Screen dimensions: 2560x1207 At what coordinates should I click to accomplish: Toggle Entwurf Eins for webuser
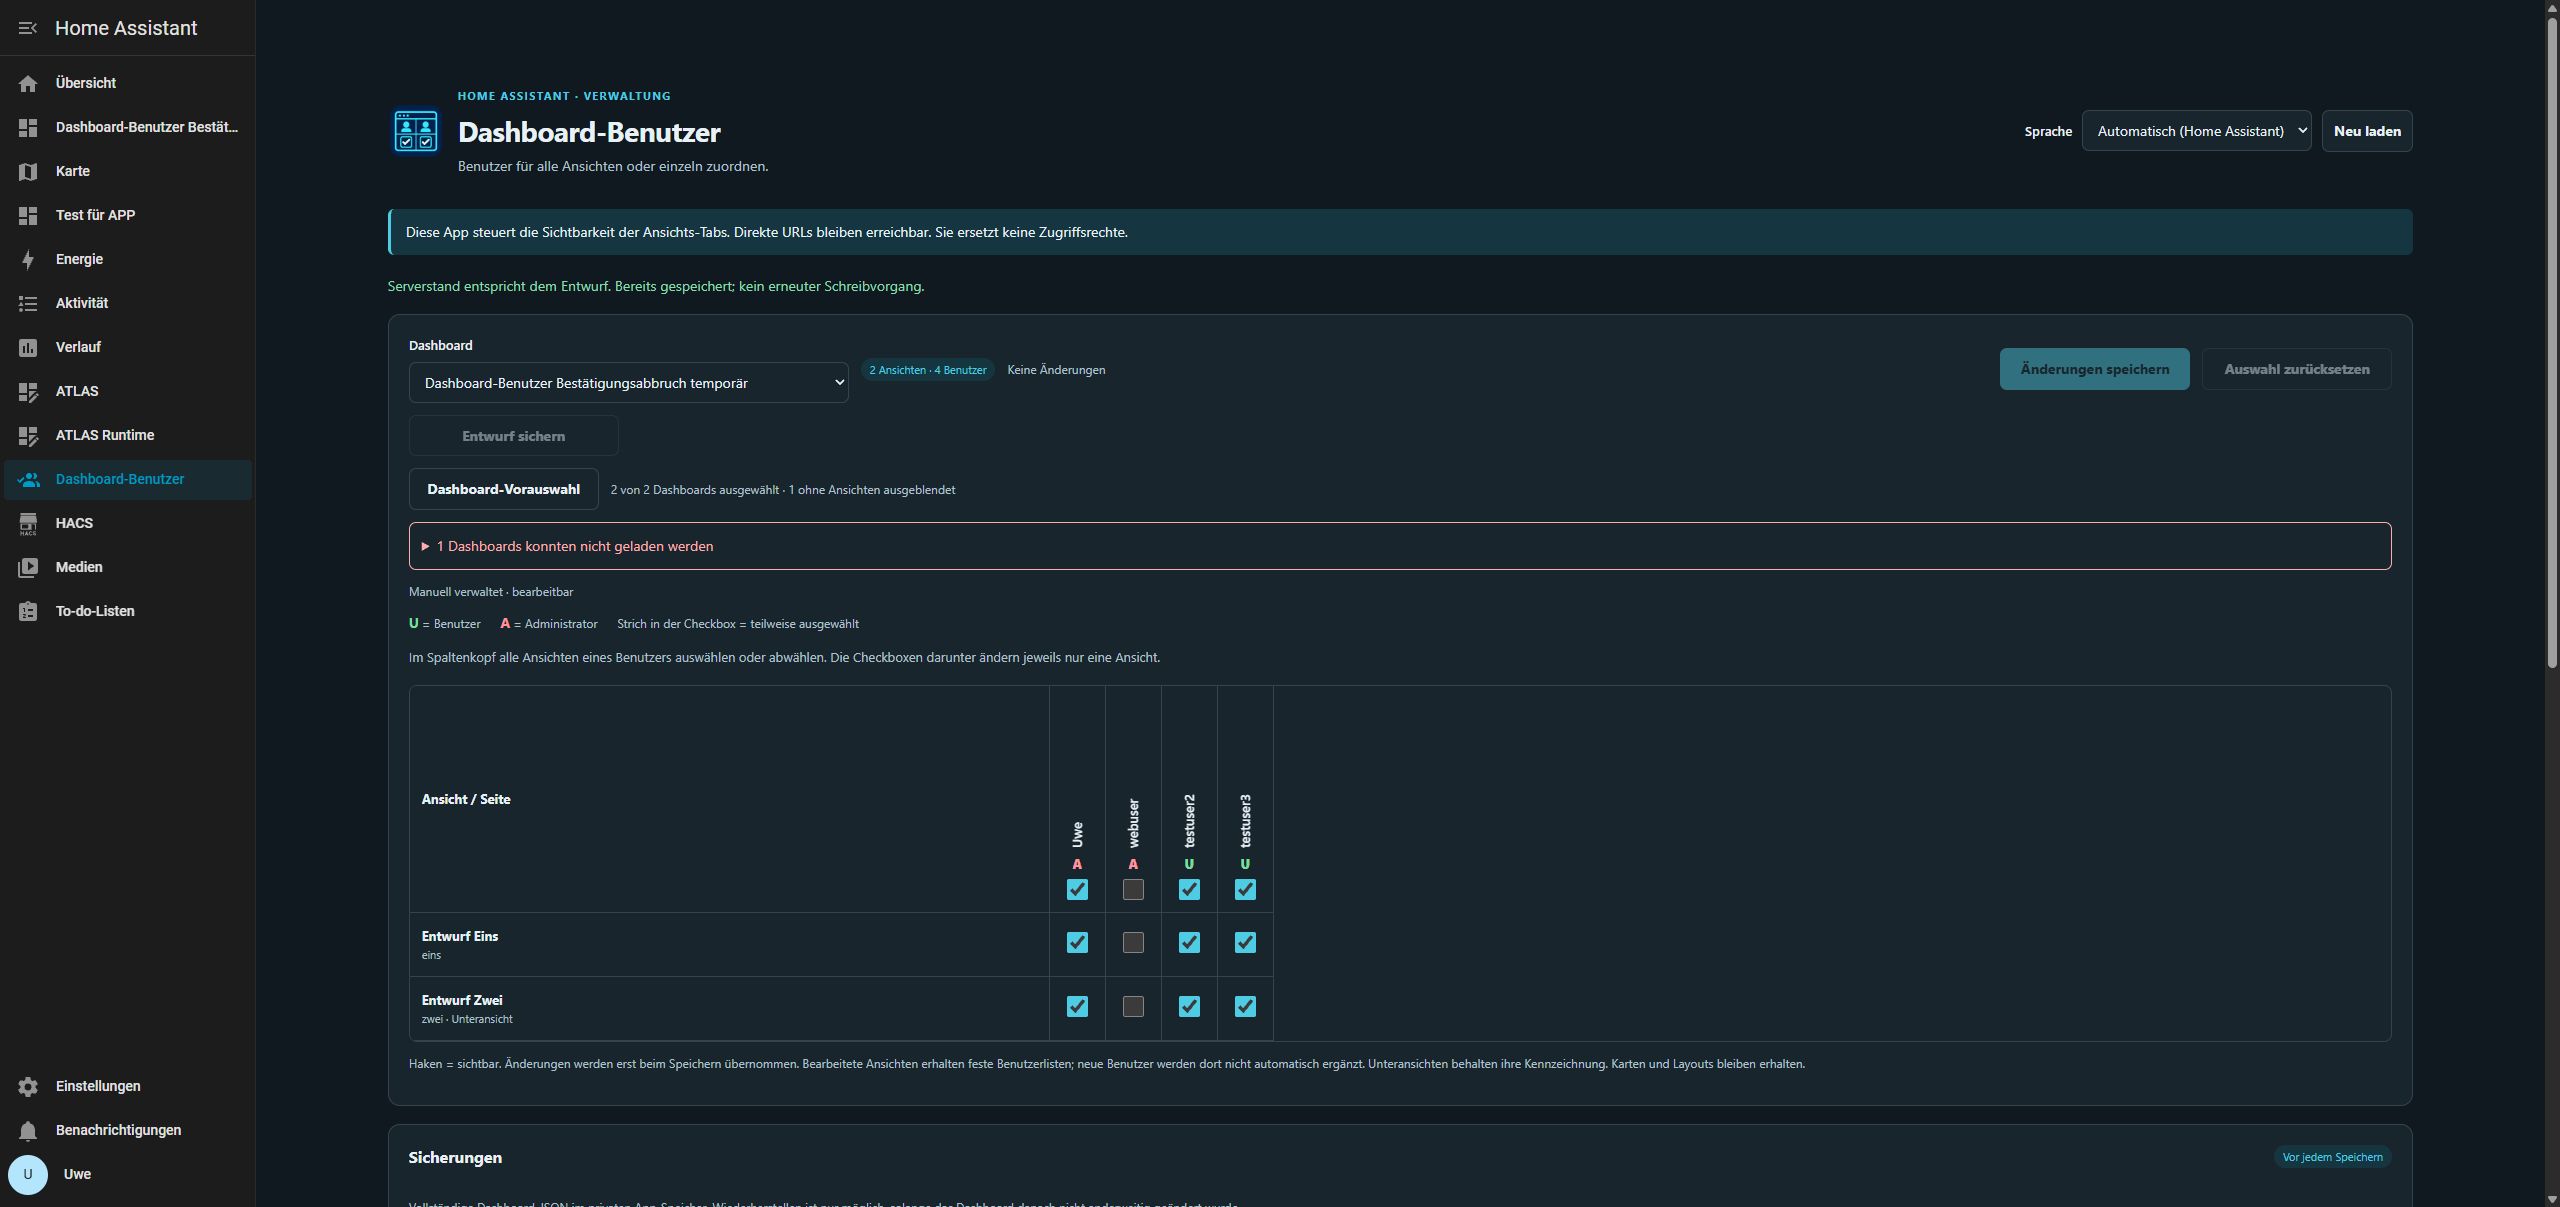[x=1133, y=942]
